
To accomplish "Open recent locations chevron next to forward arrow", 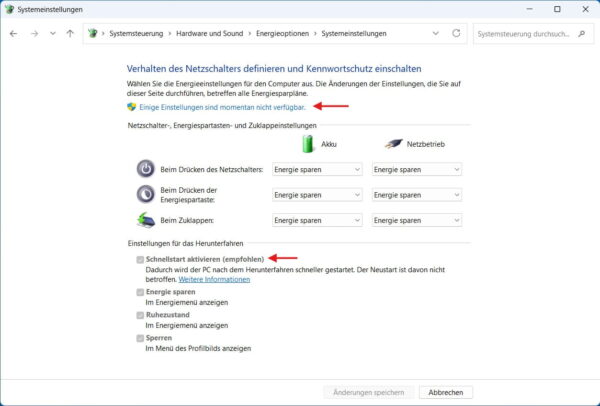I will click(x=53, y=34).
